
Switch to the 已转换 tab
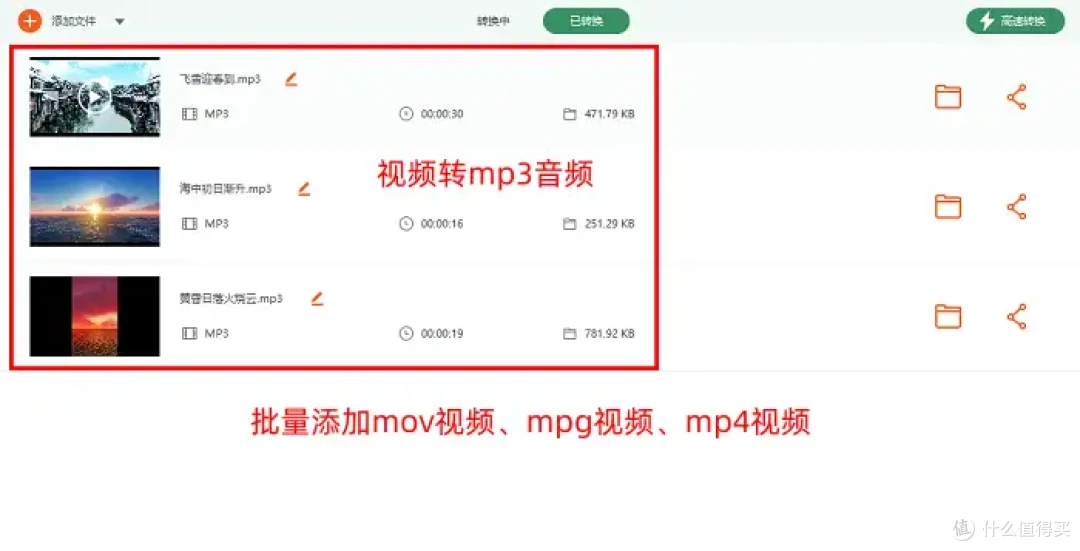coord(586,21)
